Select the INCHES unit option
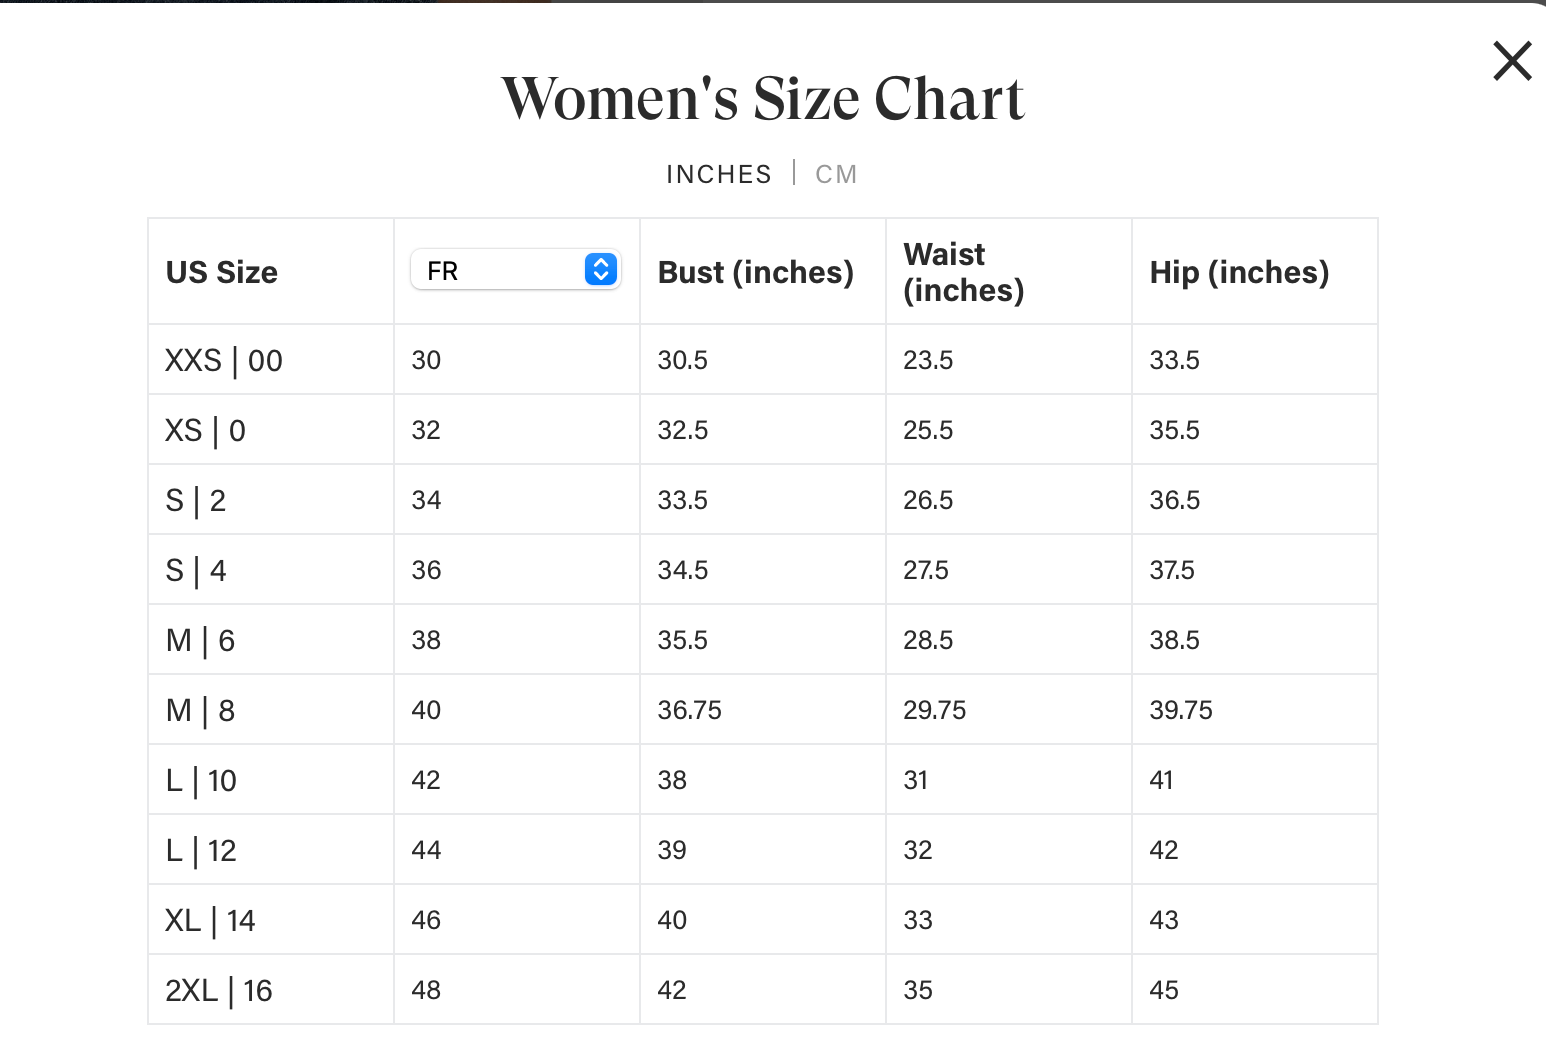 719,174
